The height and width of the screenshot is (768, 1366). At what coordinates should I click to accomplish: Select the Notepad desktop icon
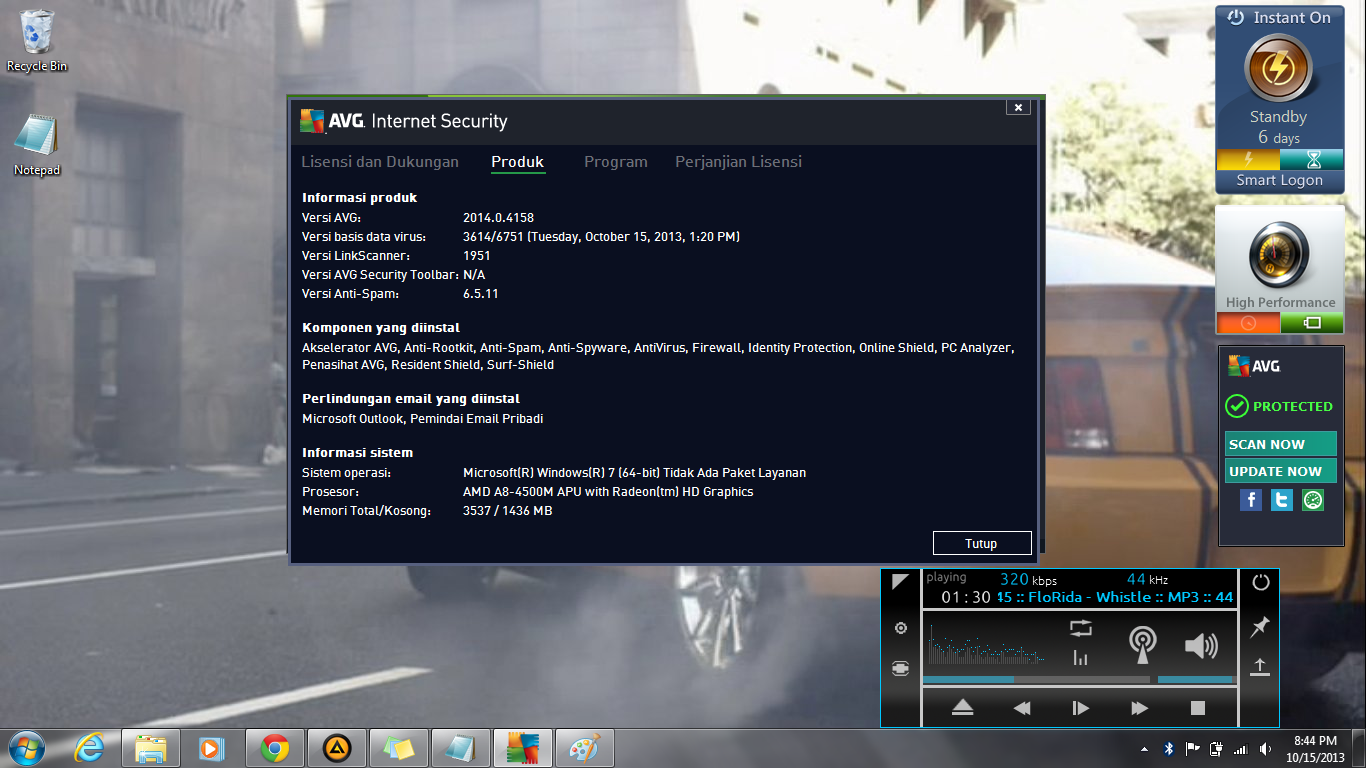point(37,145)
